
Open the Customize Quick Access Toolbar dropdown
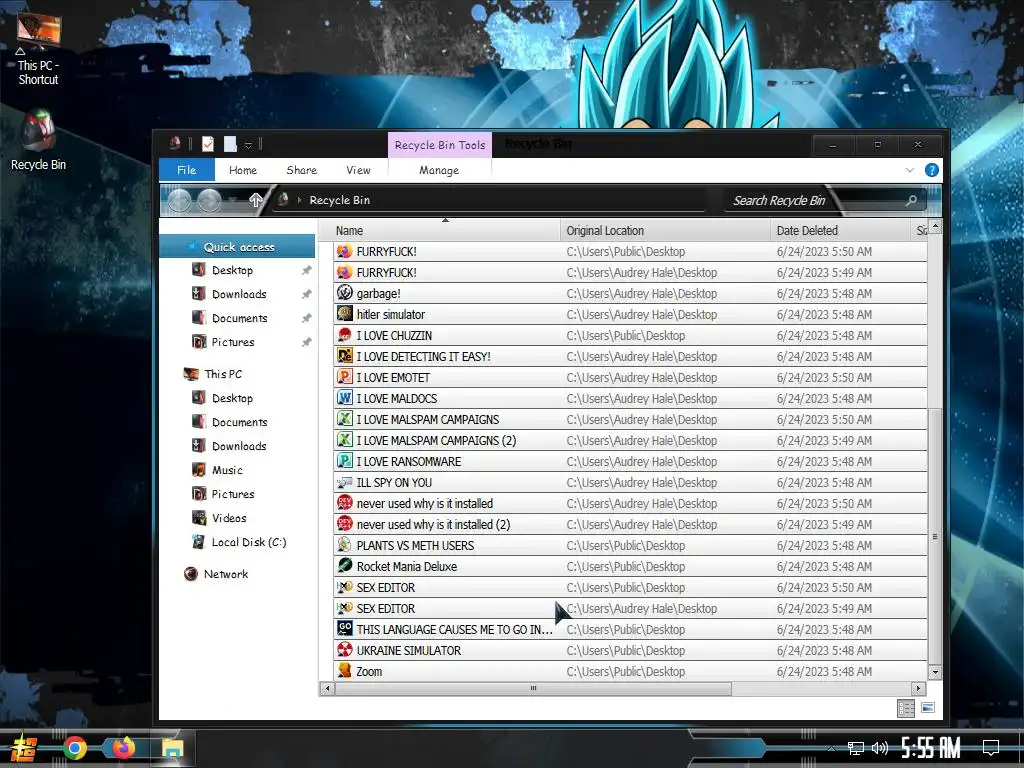248,144
